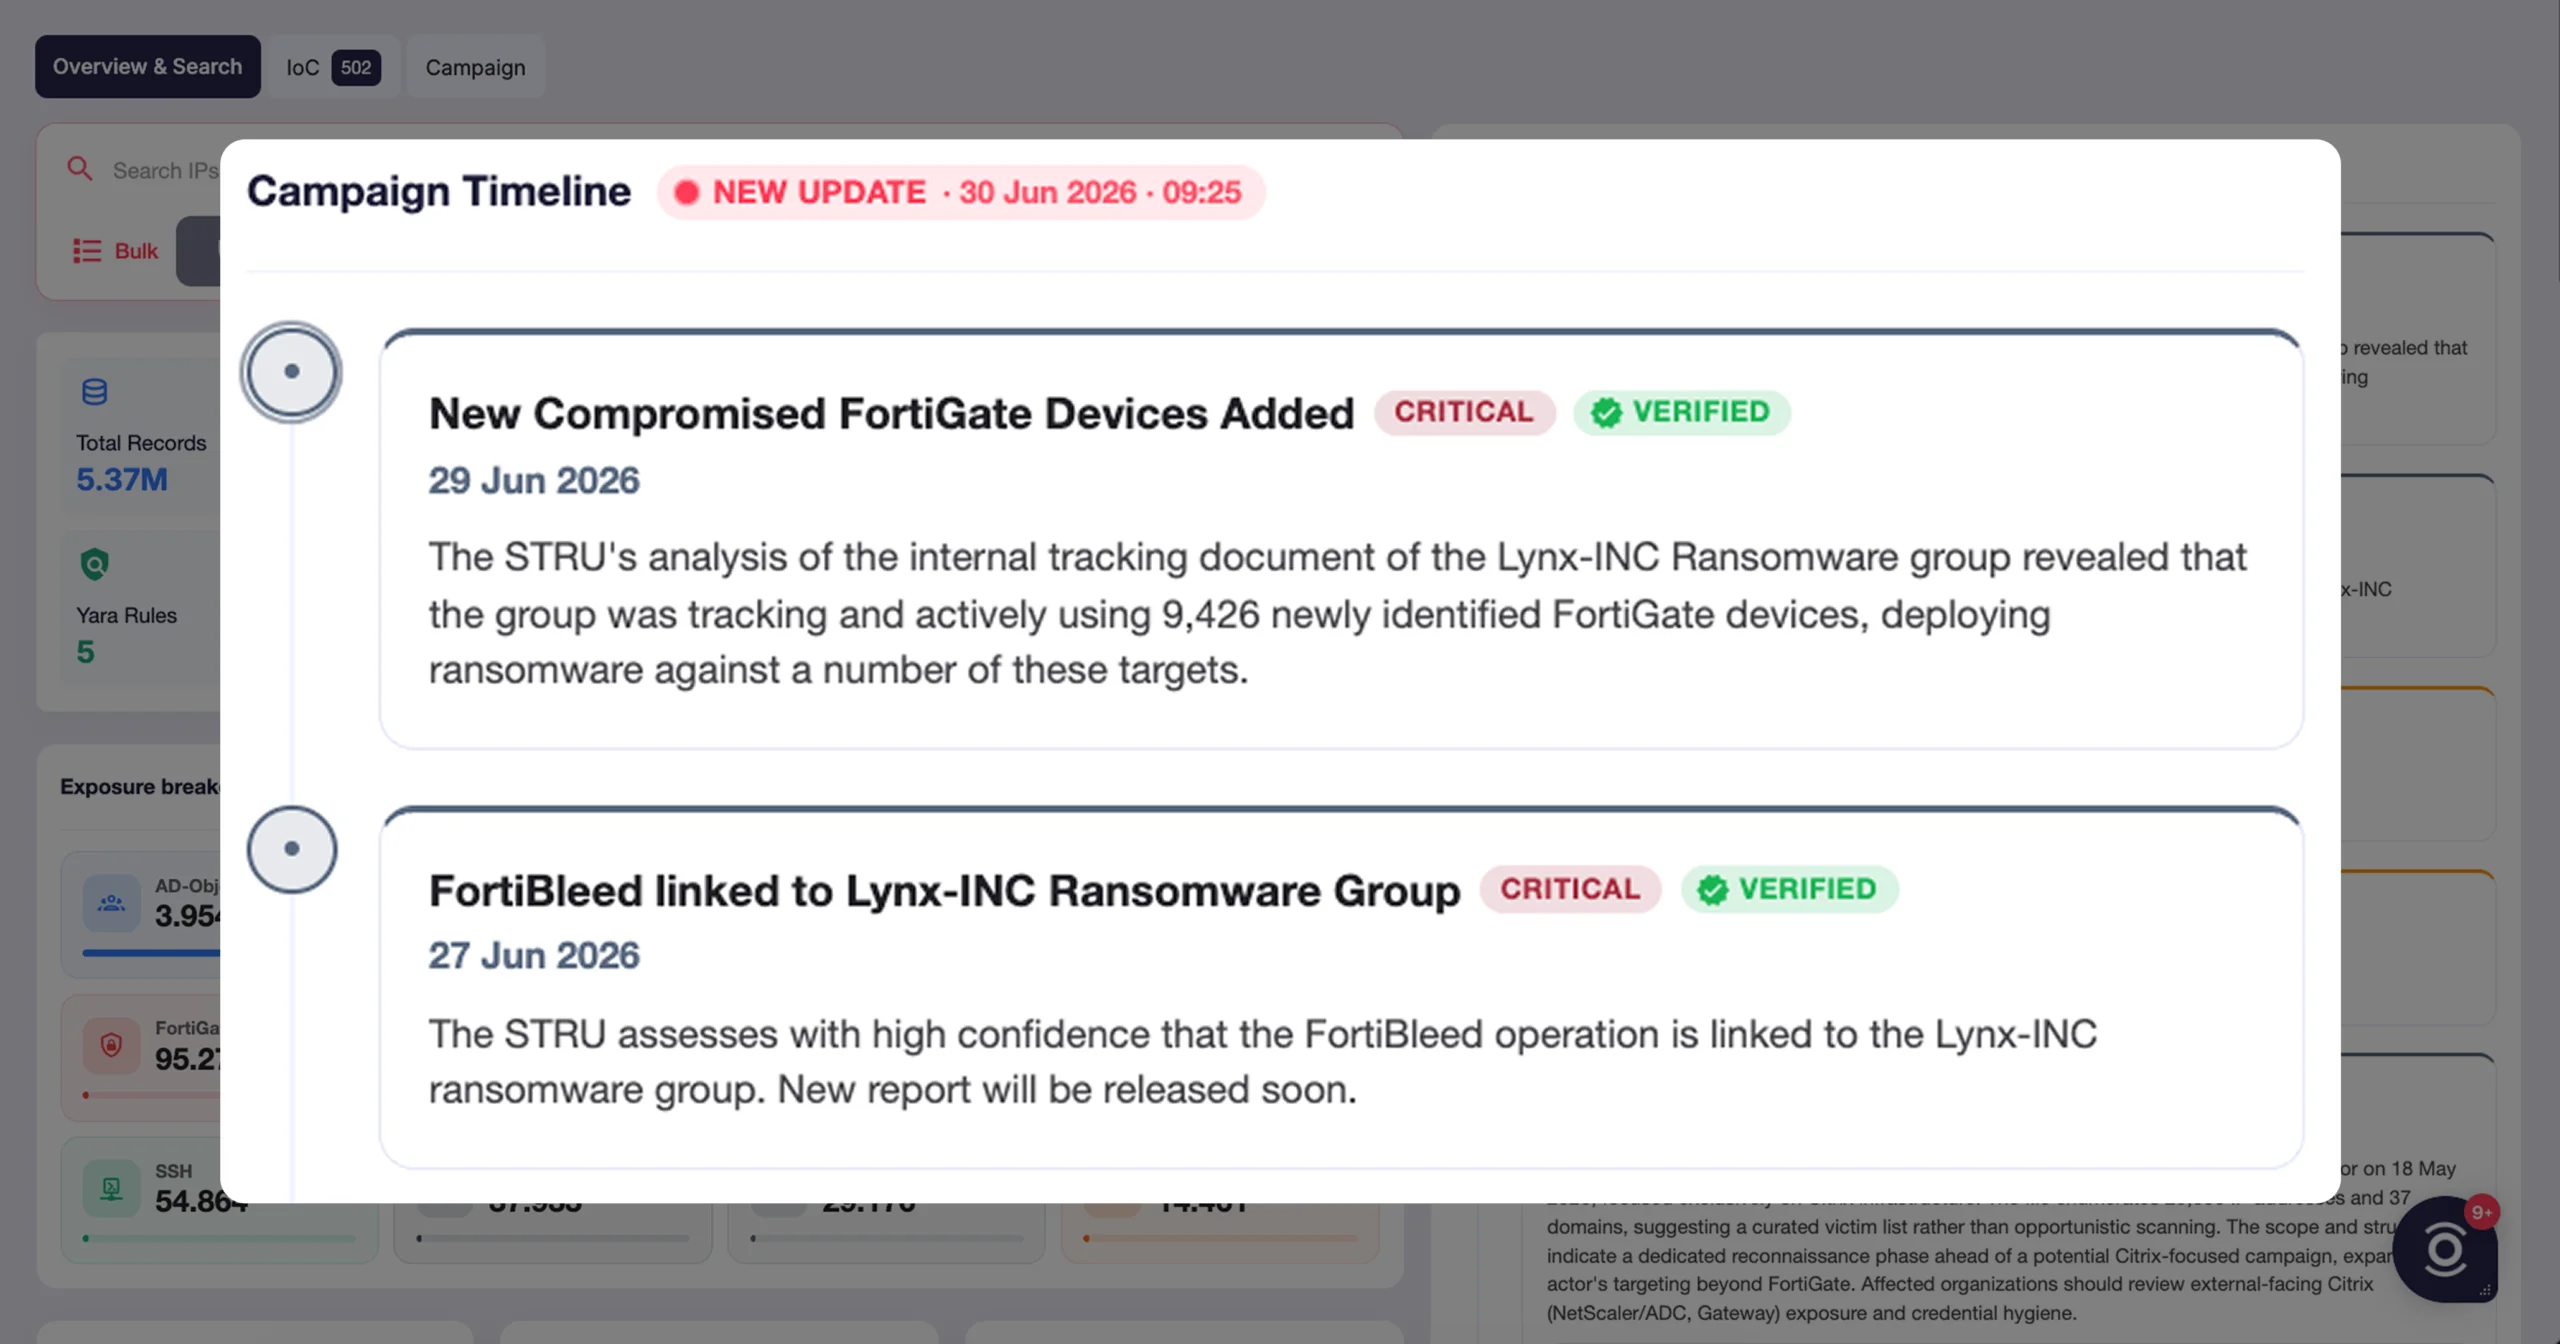Click the SSH terminal icon
Screen dimensions: 2560x1344
point(111,1189)
